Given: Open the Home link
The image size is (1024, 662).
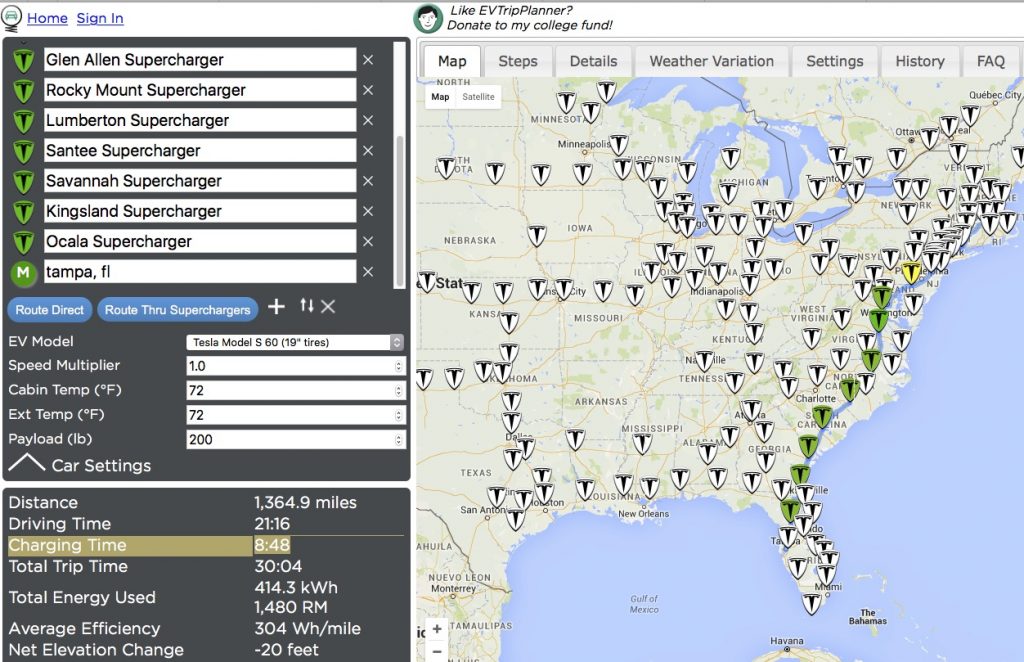Looking at the screenshot, I should point(47,18).
